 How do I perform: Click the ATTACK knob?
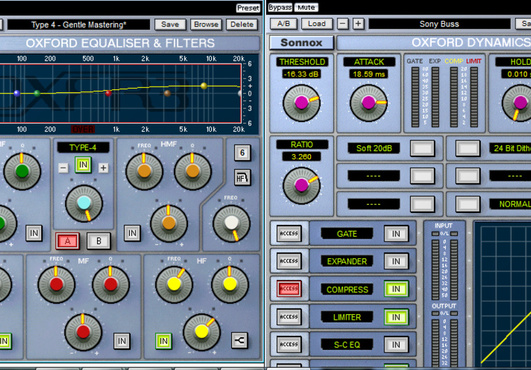click(368, 103)
